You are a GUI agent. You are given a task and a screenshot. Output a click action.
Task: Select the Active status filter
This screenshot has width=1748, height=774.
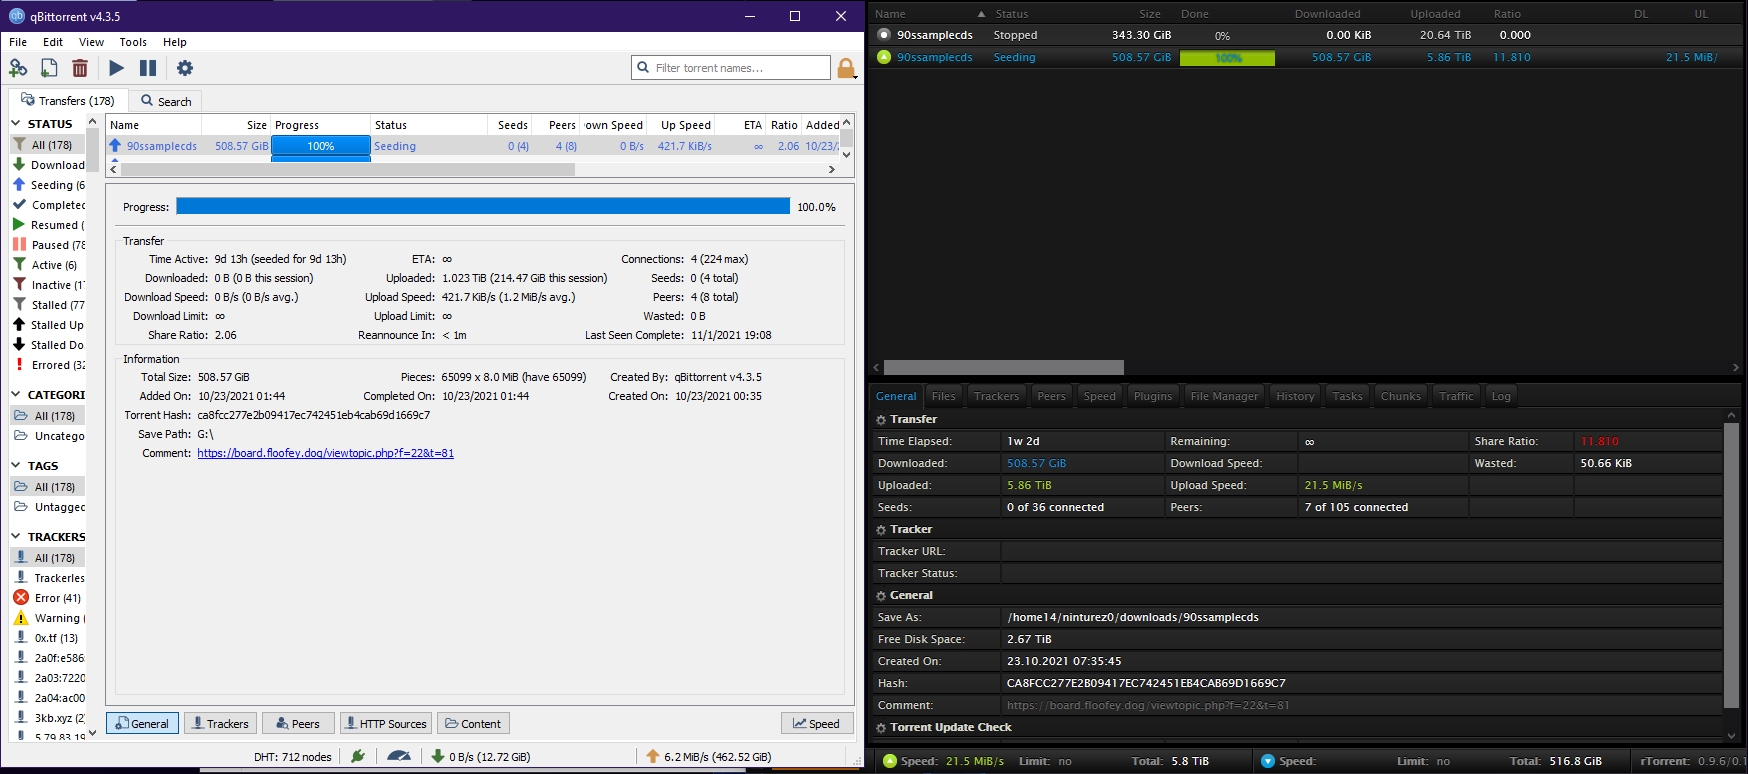(50, 265)
